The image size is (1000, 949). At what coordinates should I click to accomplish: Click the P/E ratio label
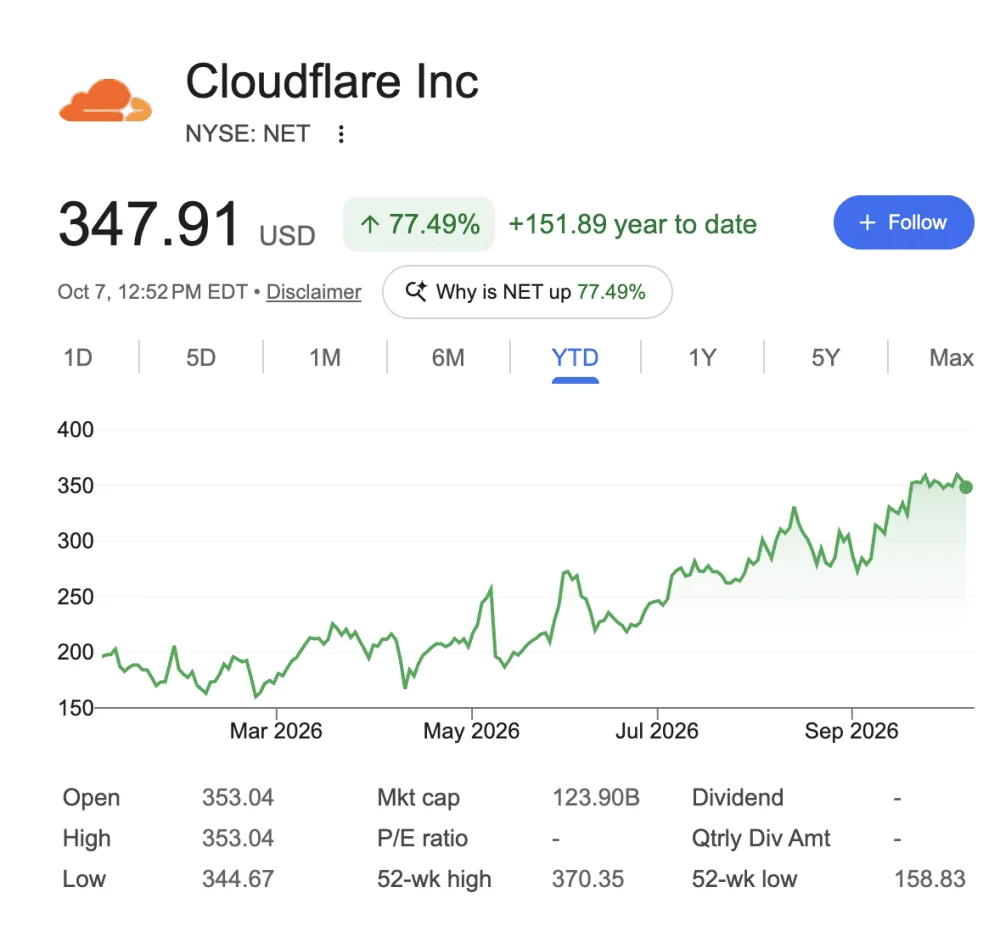pos(422,838)
